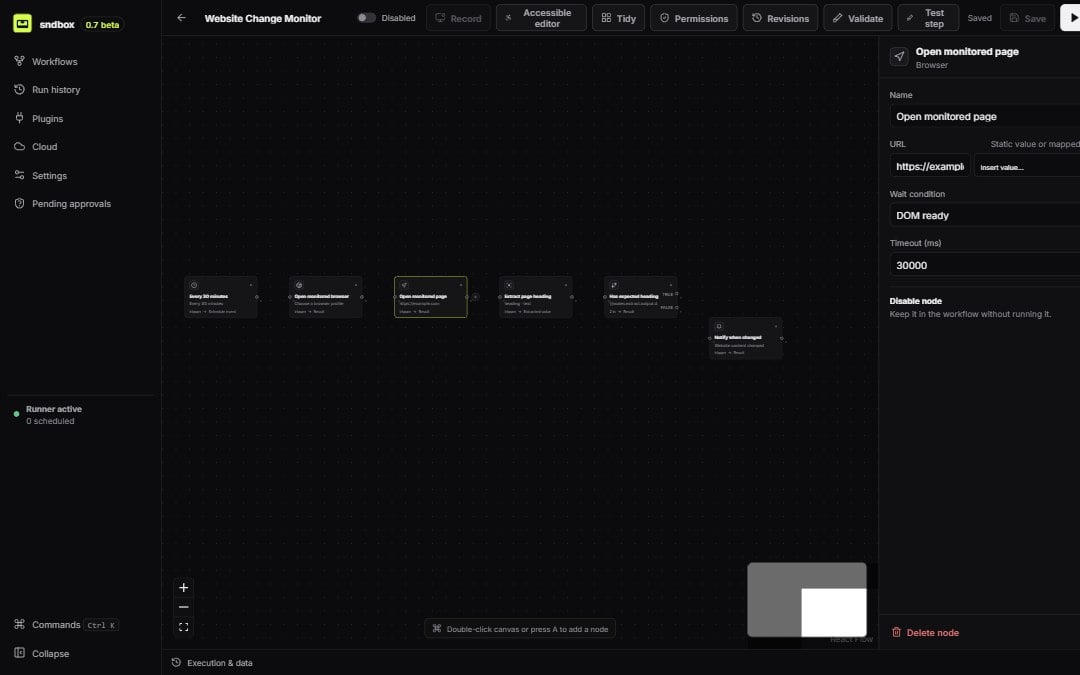Click the menu dot on 'Notify when changed' node
The image size is (1080, 675).
coord(776,326)
